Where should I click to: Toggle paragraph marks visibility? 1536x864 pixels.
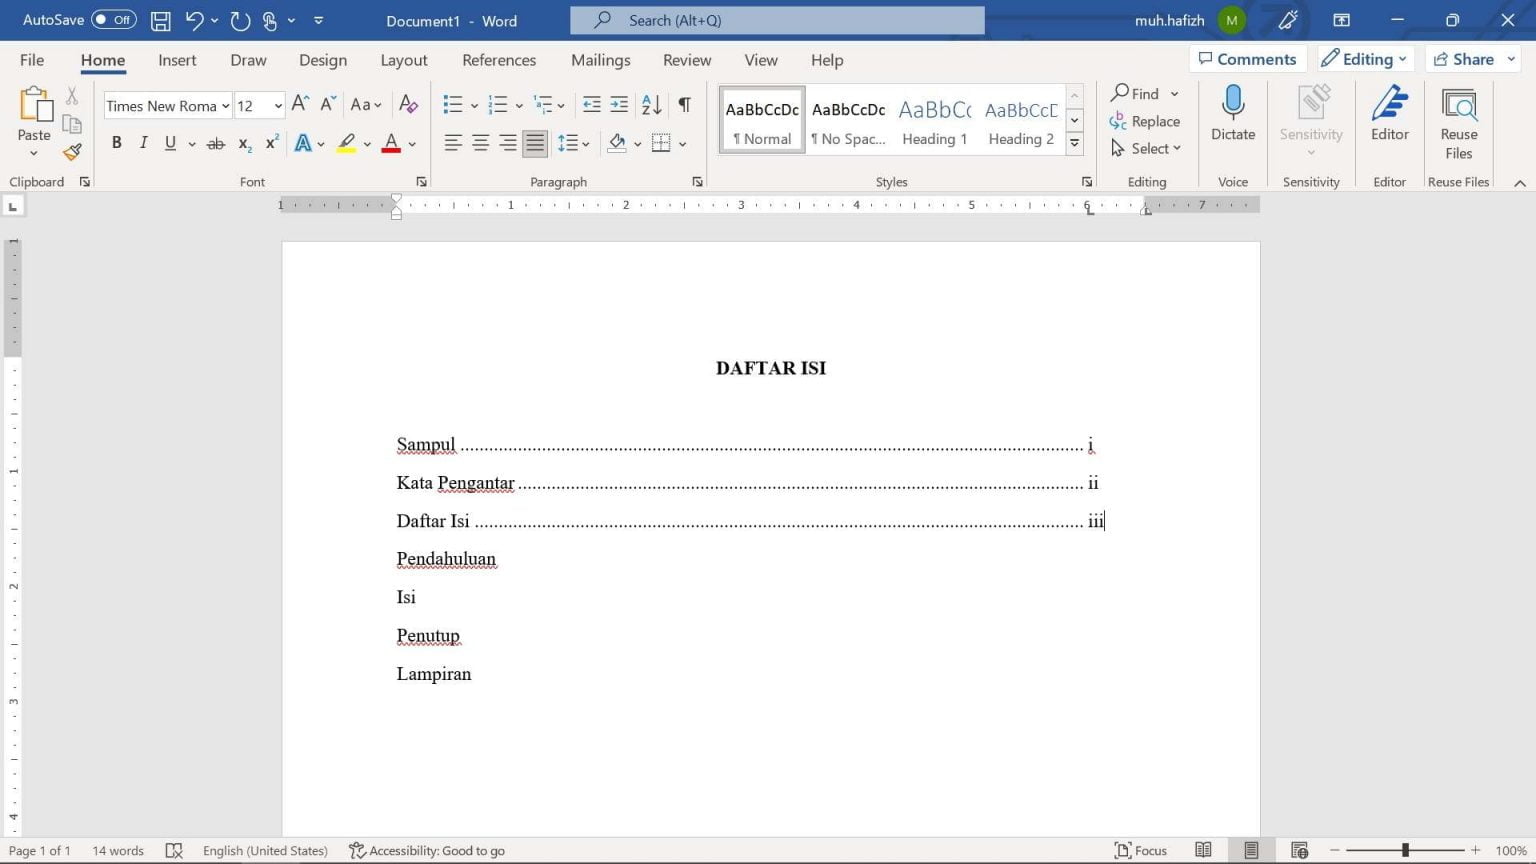[684, 104]
